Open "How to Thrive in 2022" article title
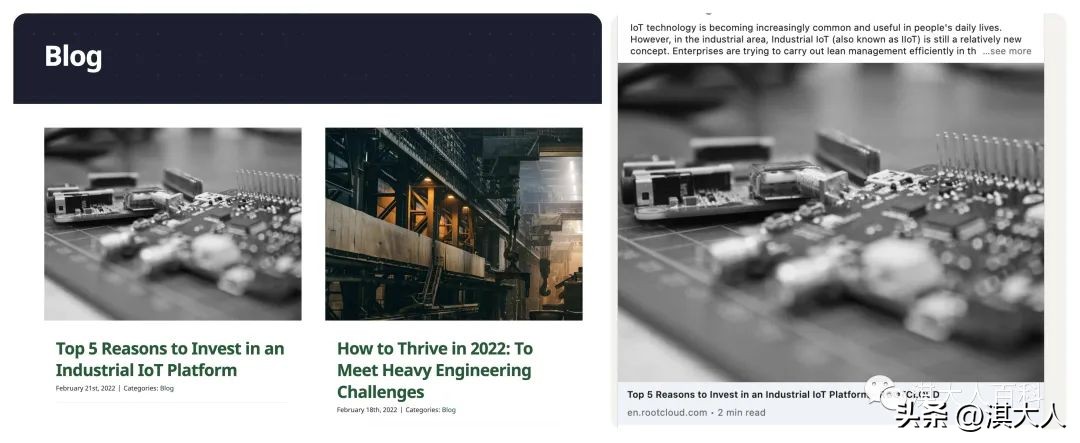The height and width of the screenshot is (443, 1080). (435, 370)
